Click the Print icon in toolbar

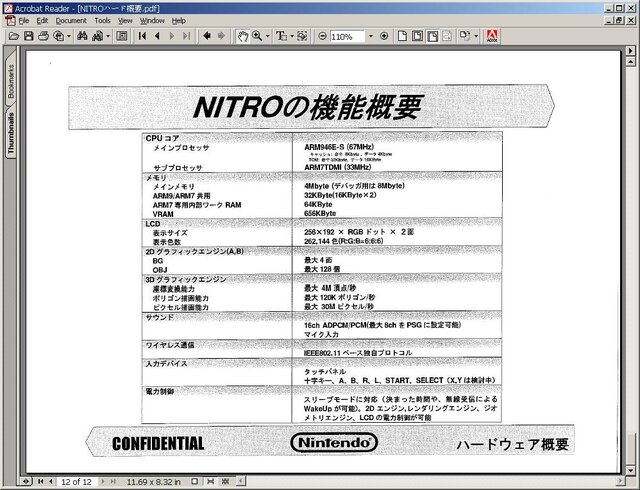pos(45,36)
